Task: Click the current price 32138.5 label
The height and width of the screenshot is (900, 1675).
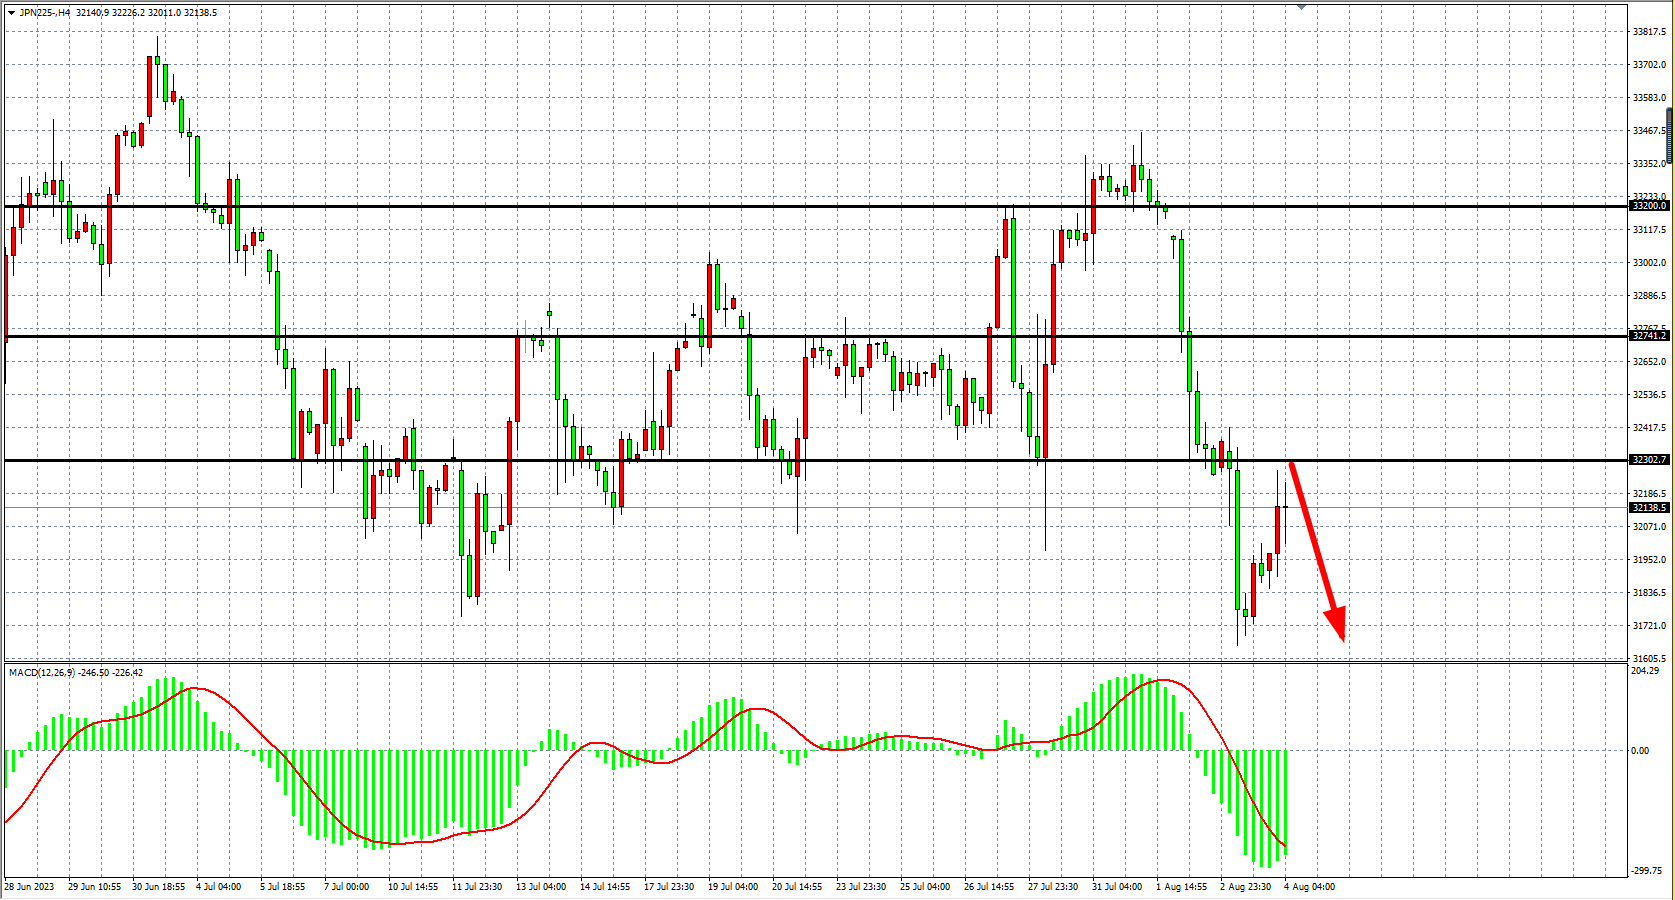Action: click(1649, 508)
